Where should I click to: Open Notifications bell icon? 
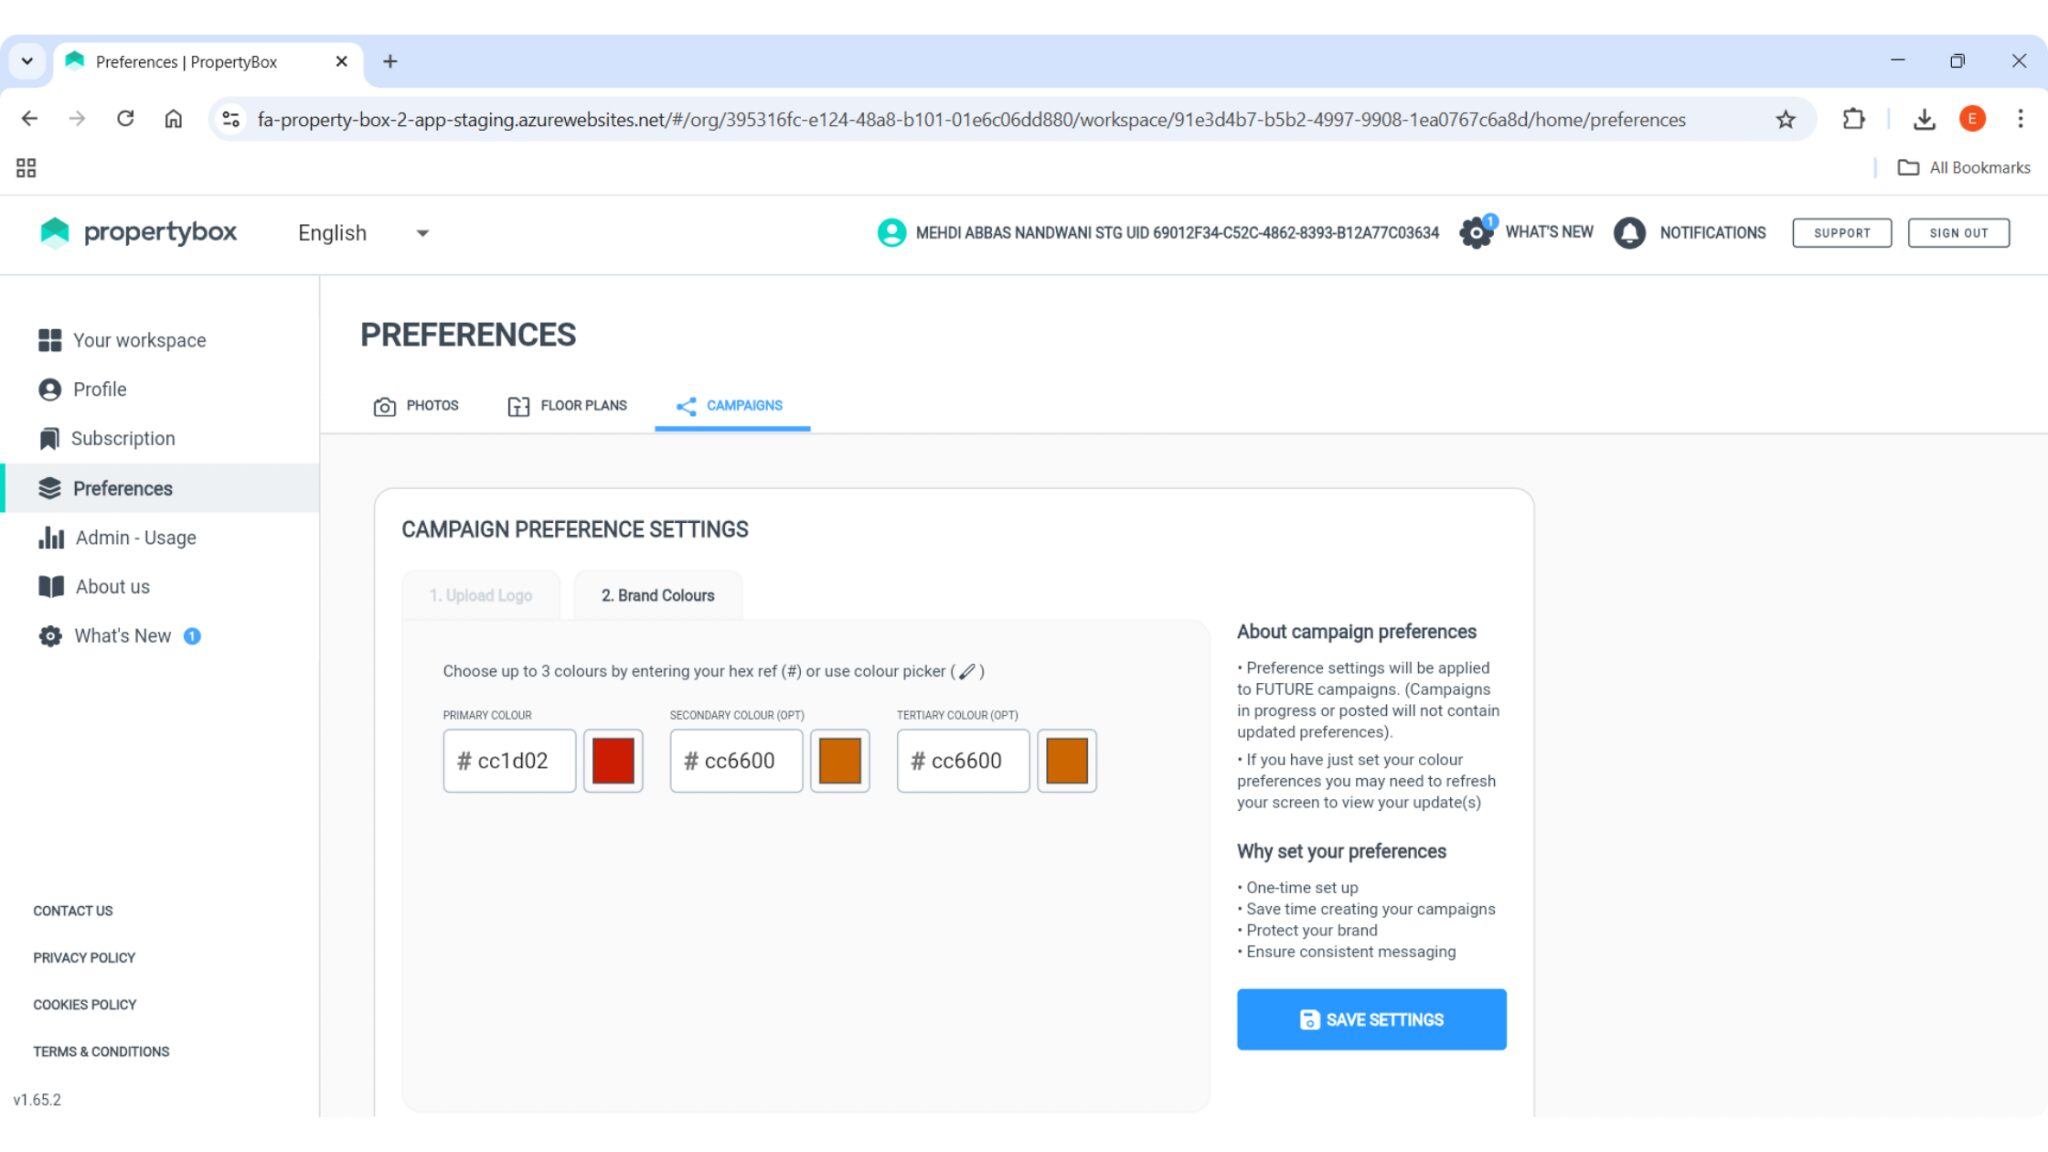(x=1629, y=233)
